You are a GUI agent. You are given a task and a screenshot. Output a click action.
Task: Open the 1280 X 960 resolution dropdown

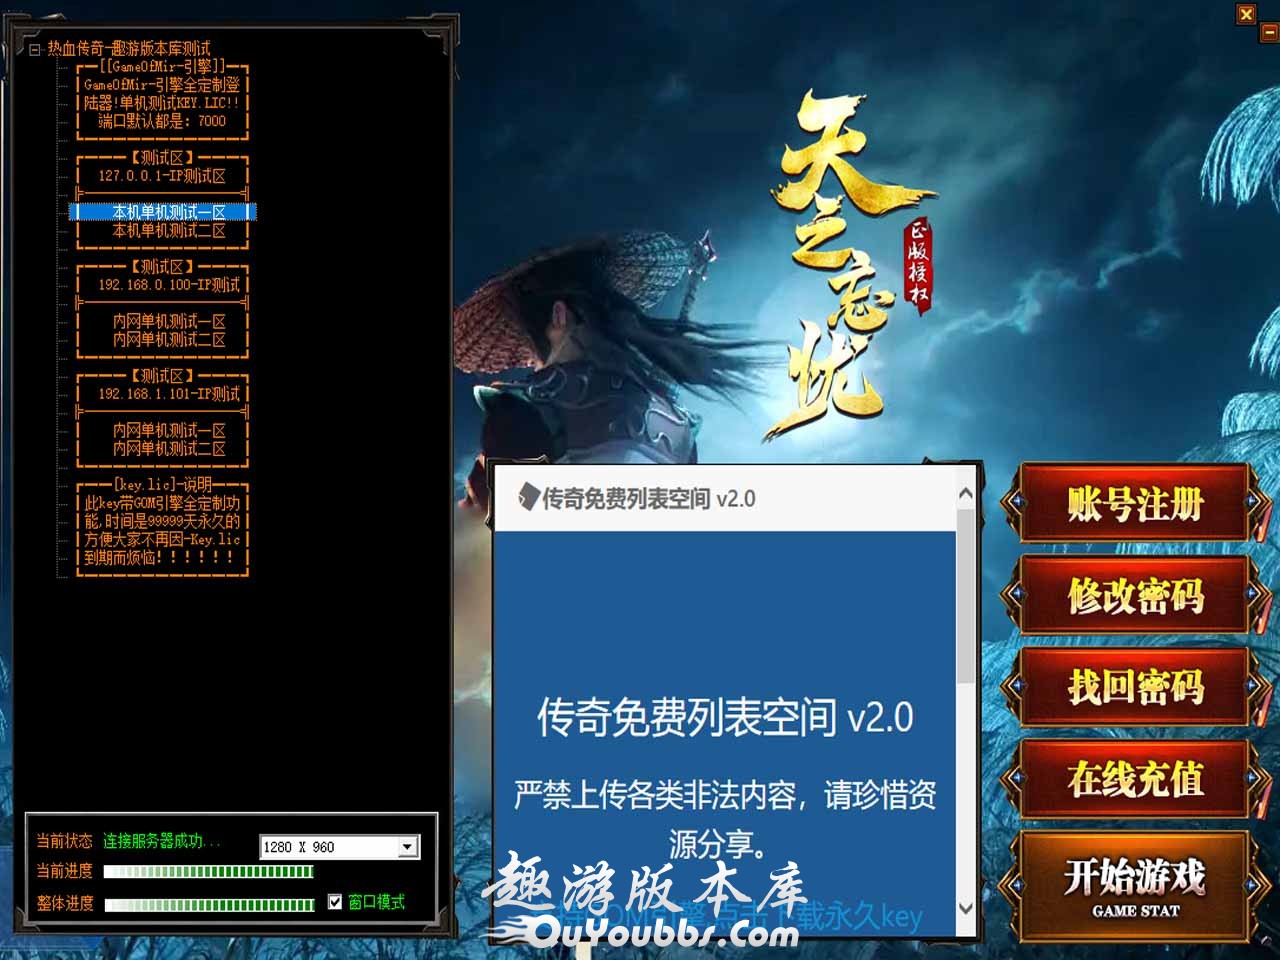pos(408,847)
